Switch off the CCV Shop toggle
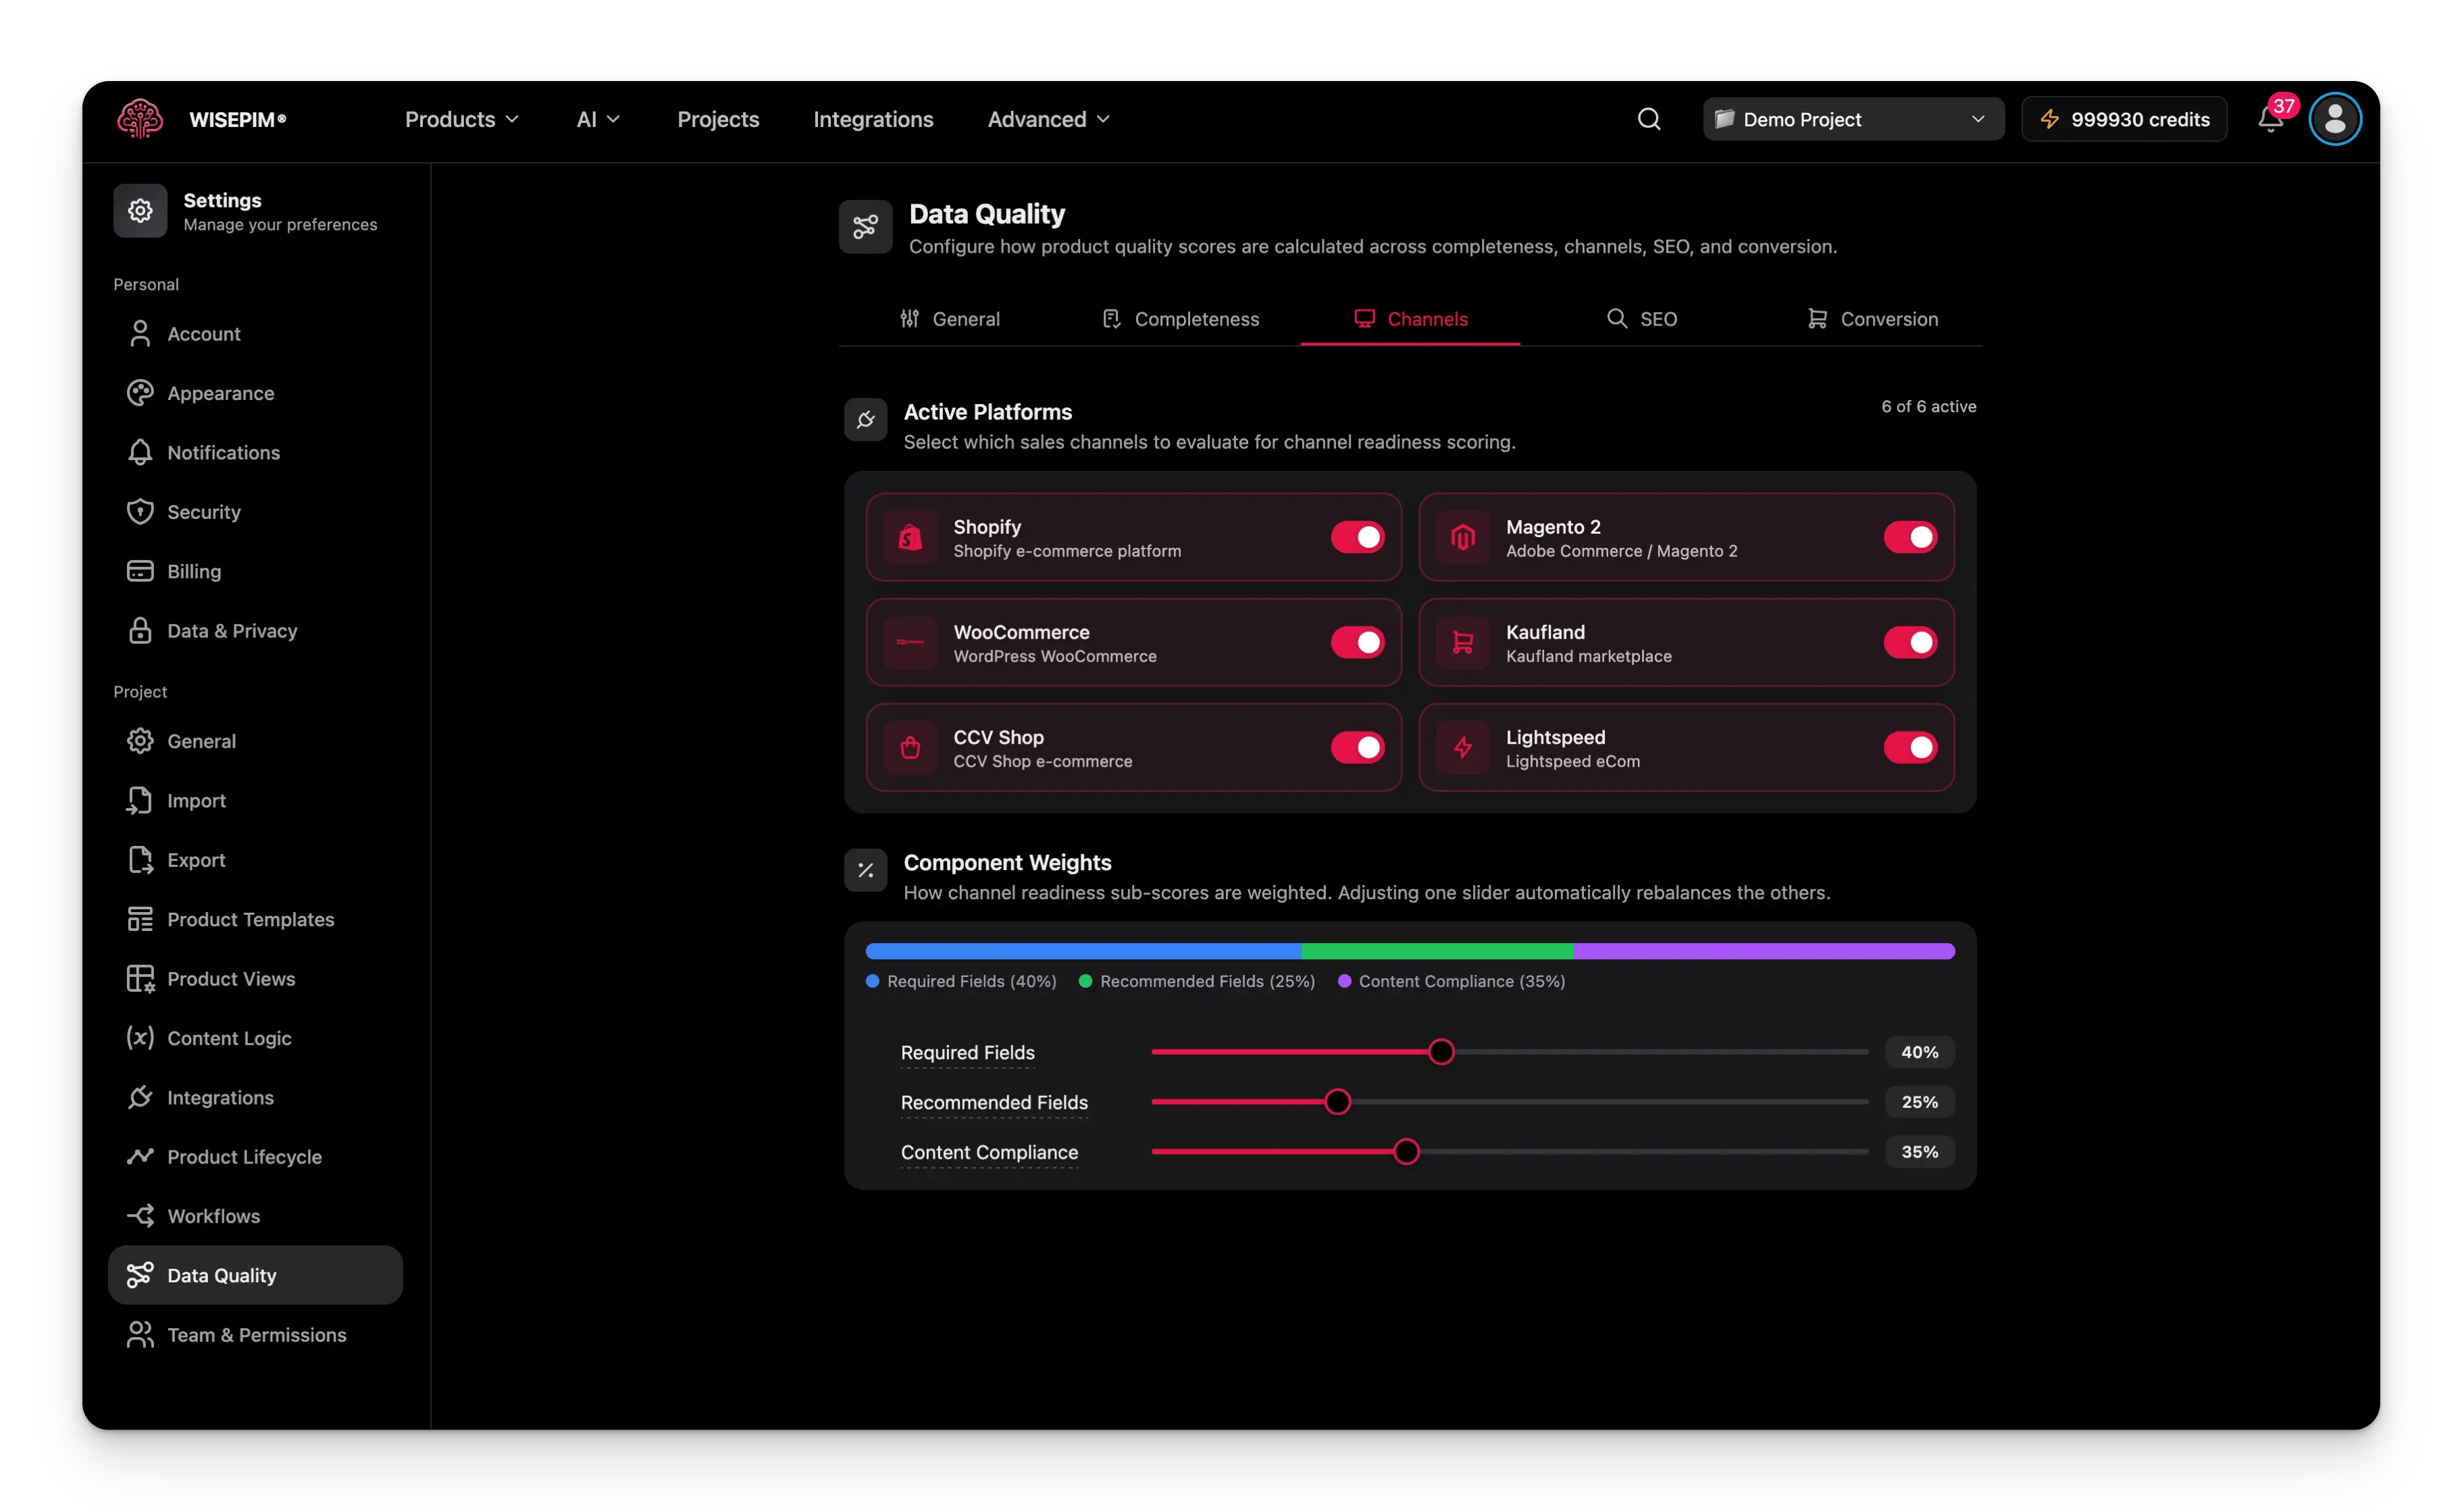 (x=1357, y=747)
